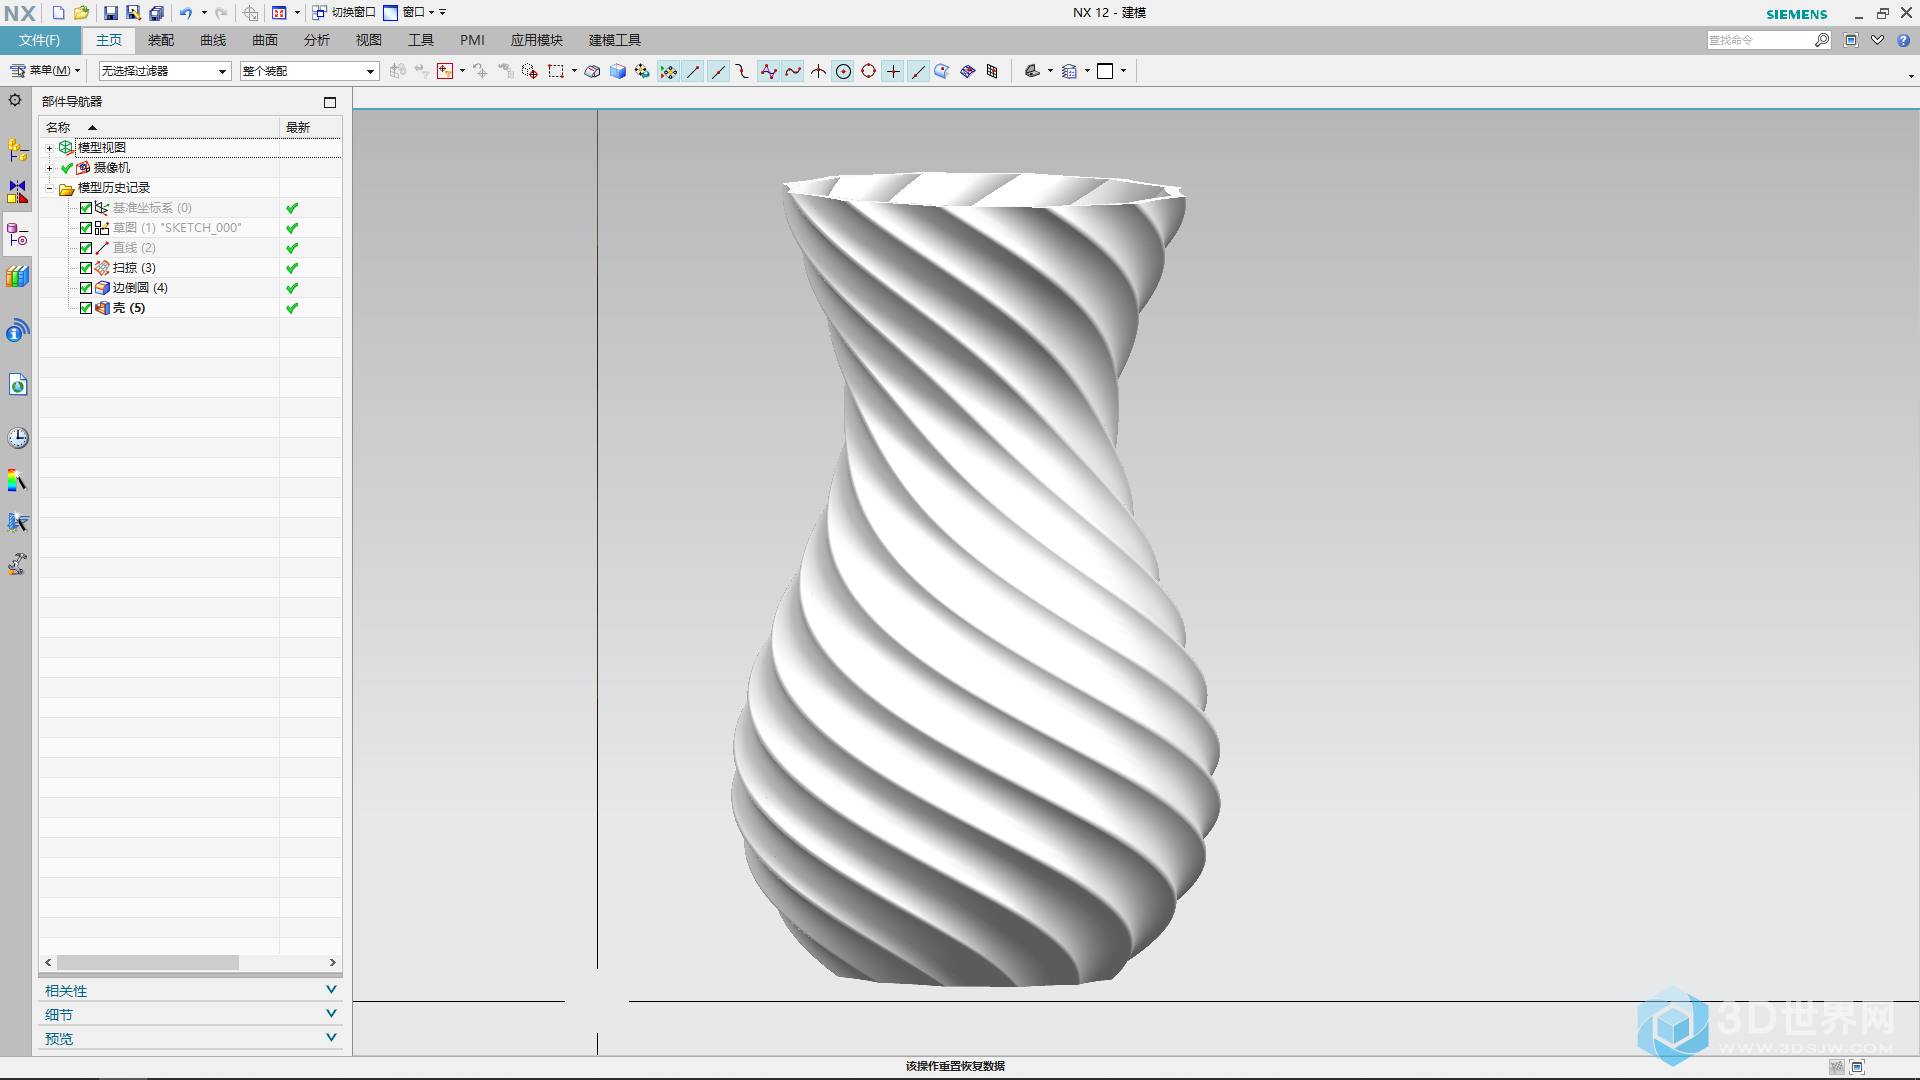Open the 菜单(M) menu button

[44, 71]
